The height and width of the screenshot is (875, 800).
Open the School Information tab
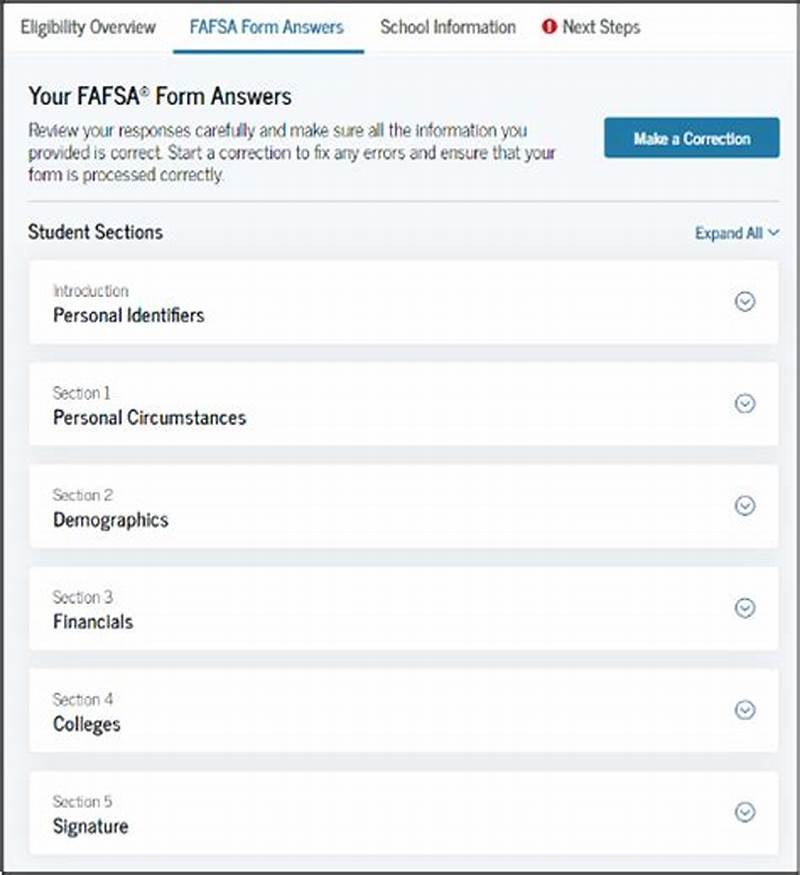(447, 28)
